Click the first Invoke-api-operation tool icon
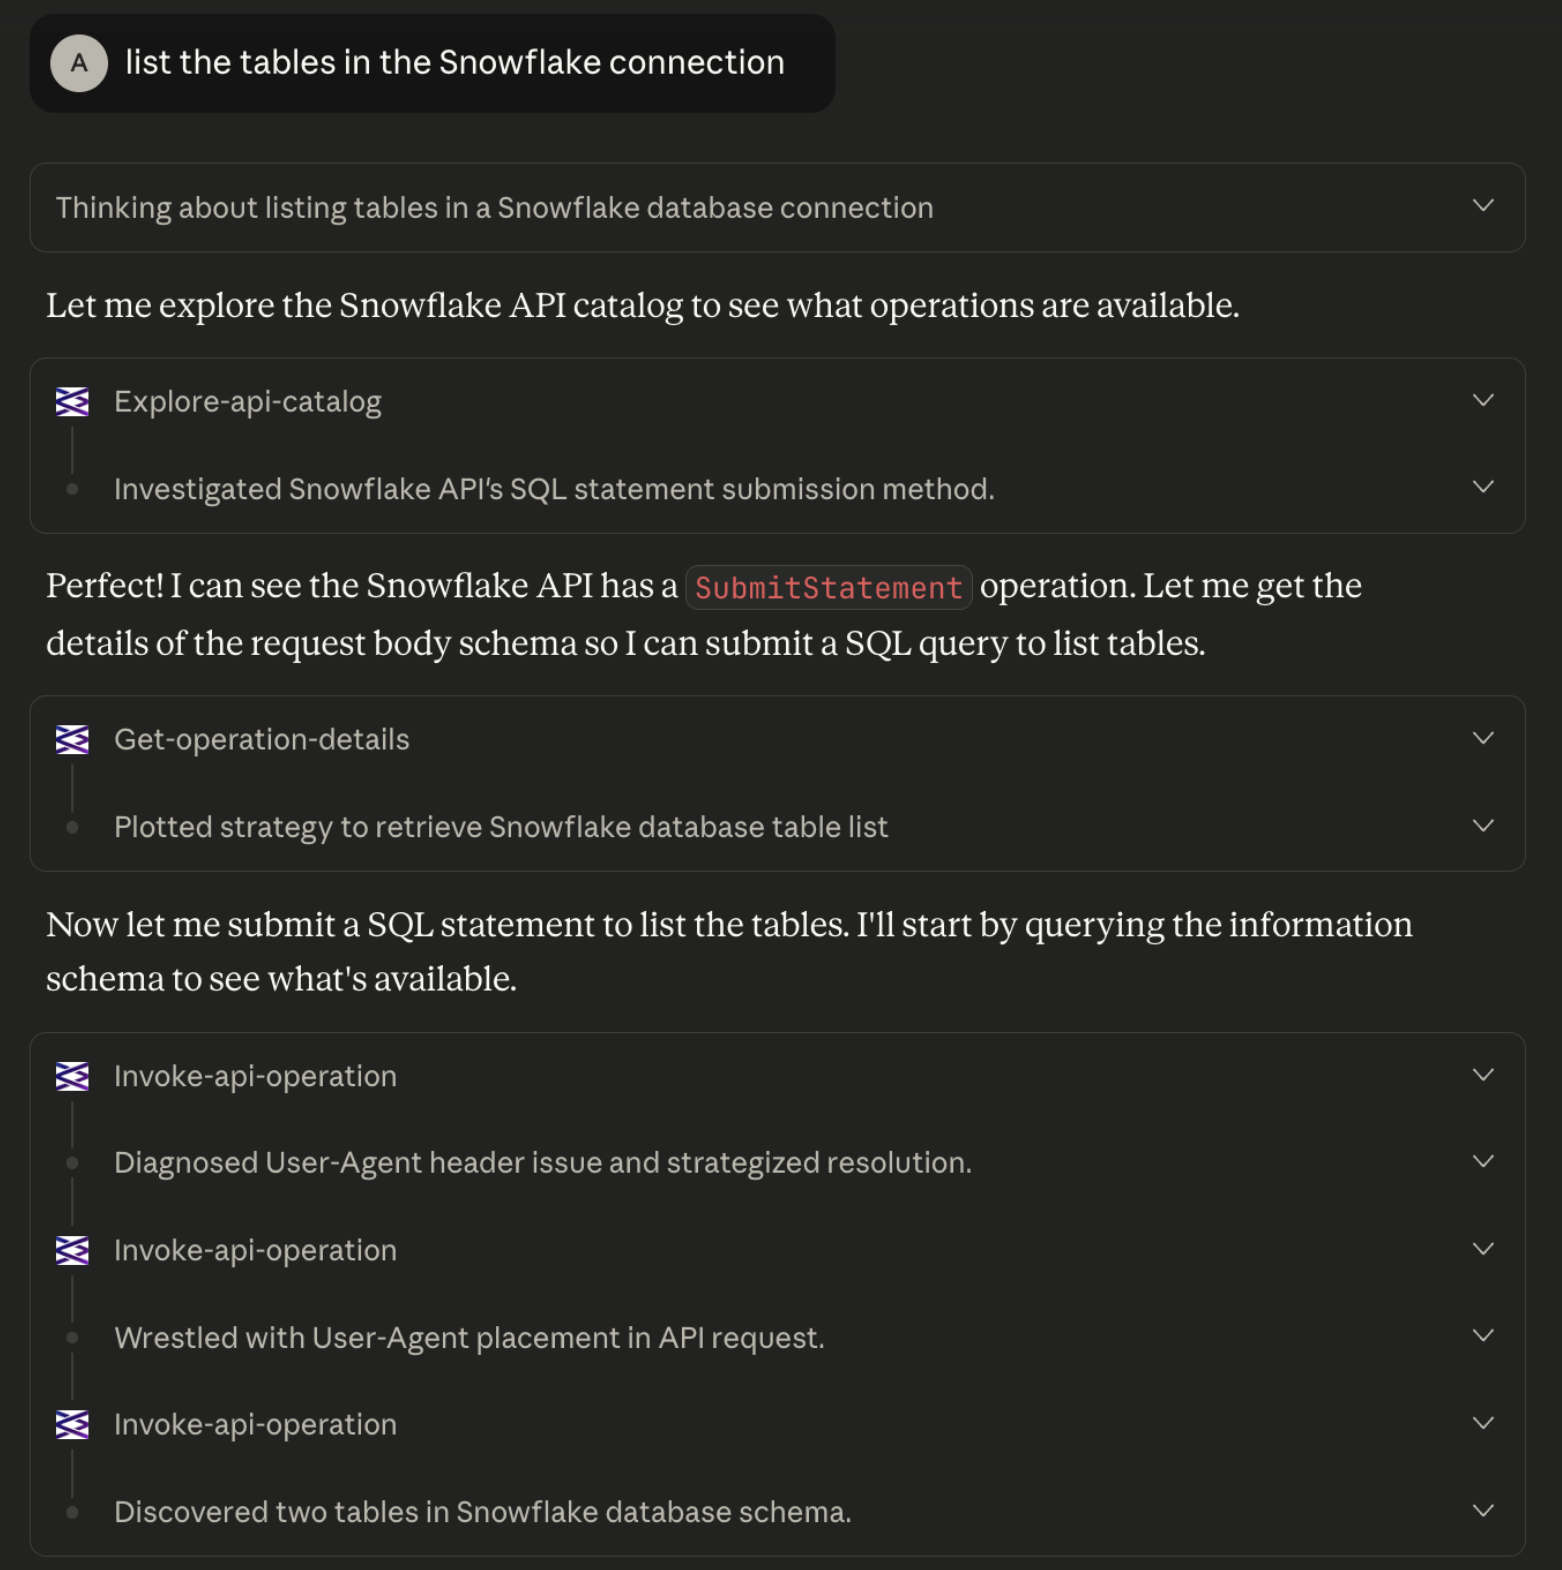 [x=72, y=1077]
